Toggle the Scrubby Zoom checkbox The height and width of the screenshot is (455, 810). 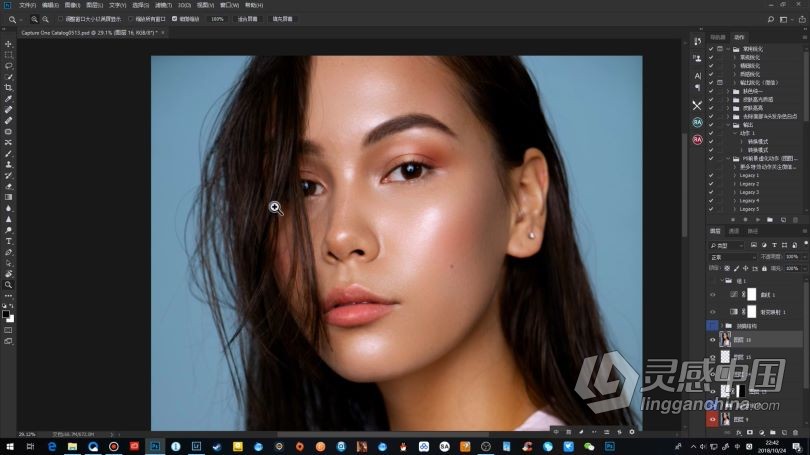(175, 19)
